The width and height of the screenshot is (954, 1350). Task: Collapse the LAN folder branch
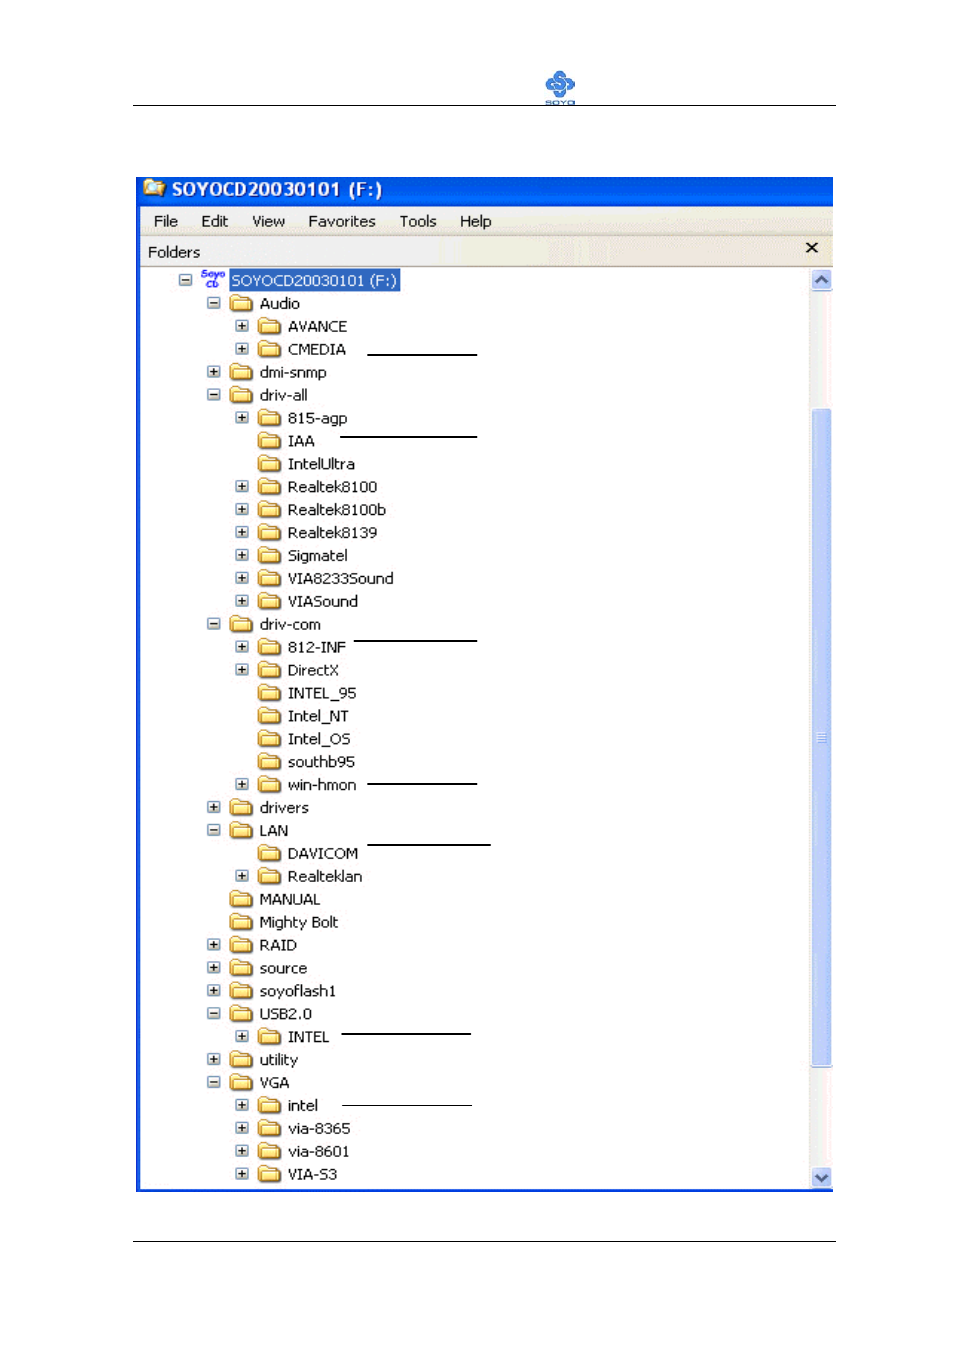pyautogui.click(x=213, y=830)
